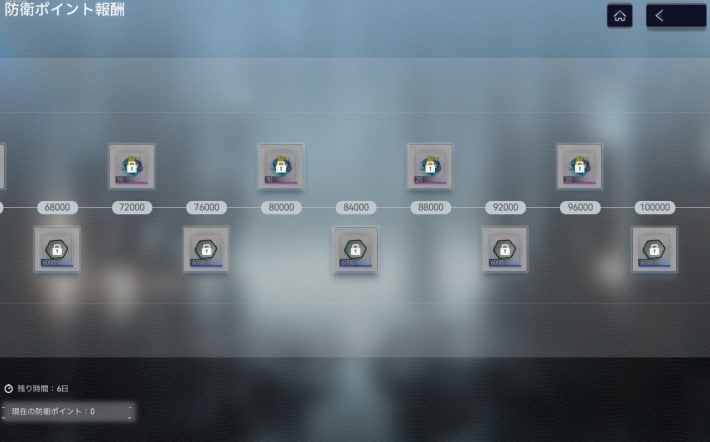The width and height of the screenshot is (710, 442).
Task: Select the 80000 point milestone marker
Action: [281, 207]
